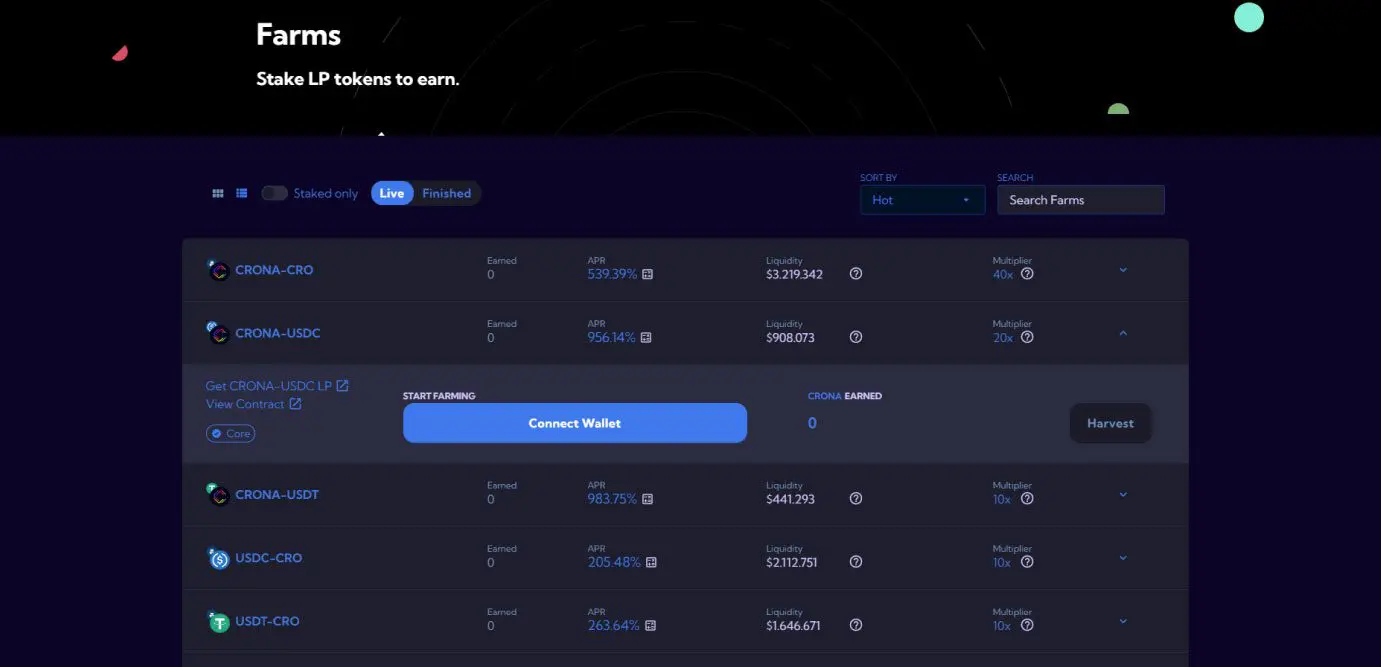Expand the CRONA-CRO farm row chevron
This screenshot has width=1381, height=667.
(1123, 270)
